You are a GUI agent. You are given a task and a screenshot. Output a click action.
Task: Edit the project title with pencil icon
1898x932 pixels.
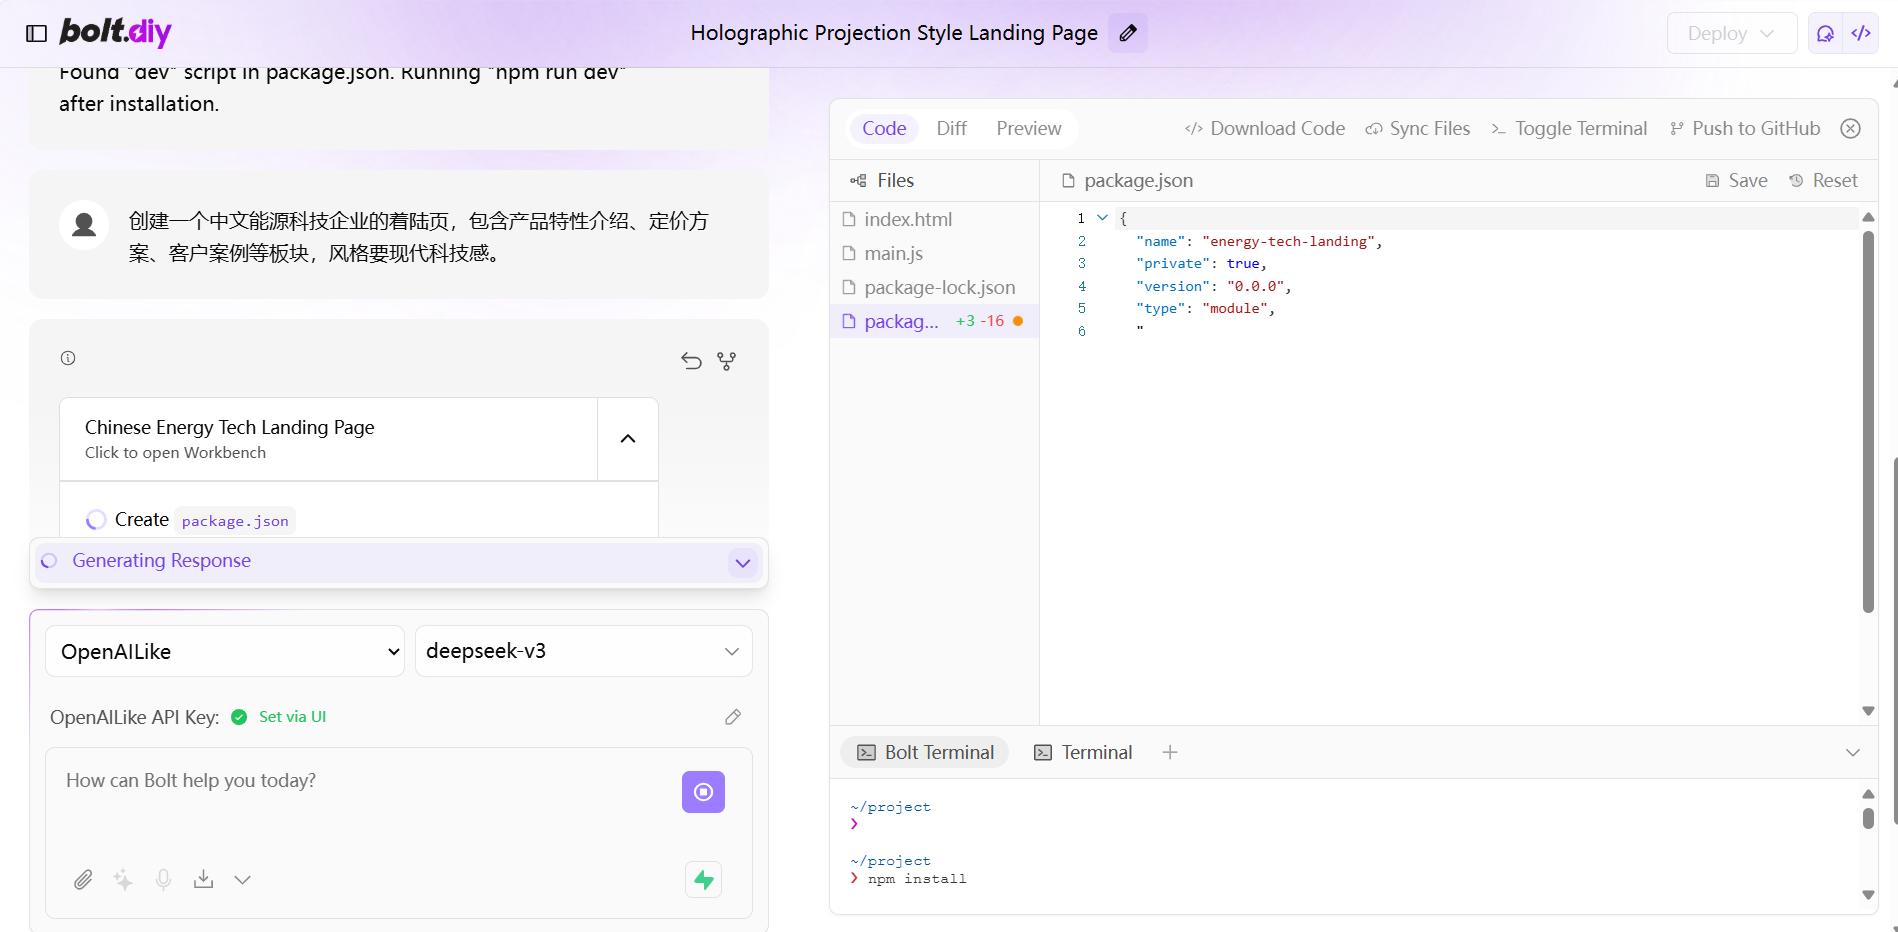(1128, 33)
